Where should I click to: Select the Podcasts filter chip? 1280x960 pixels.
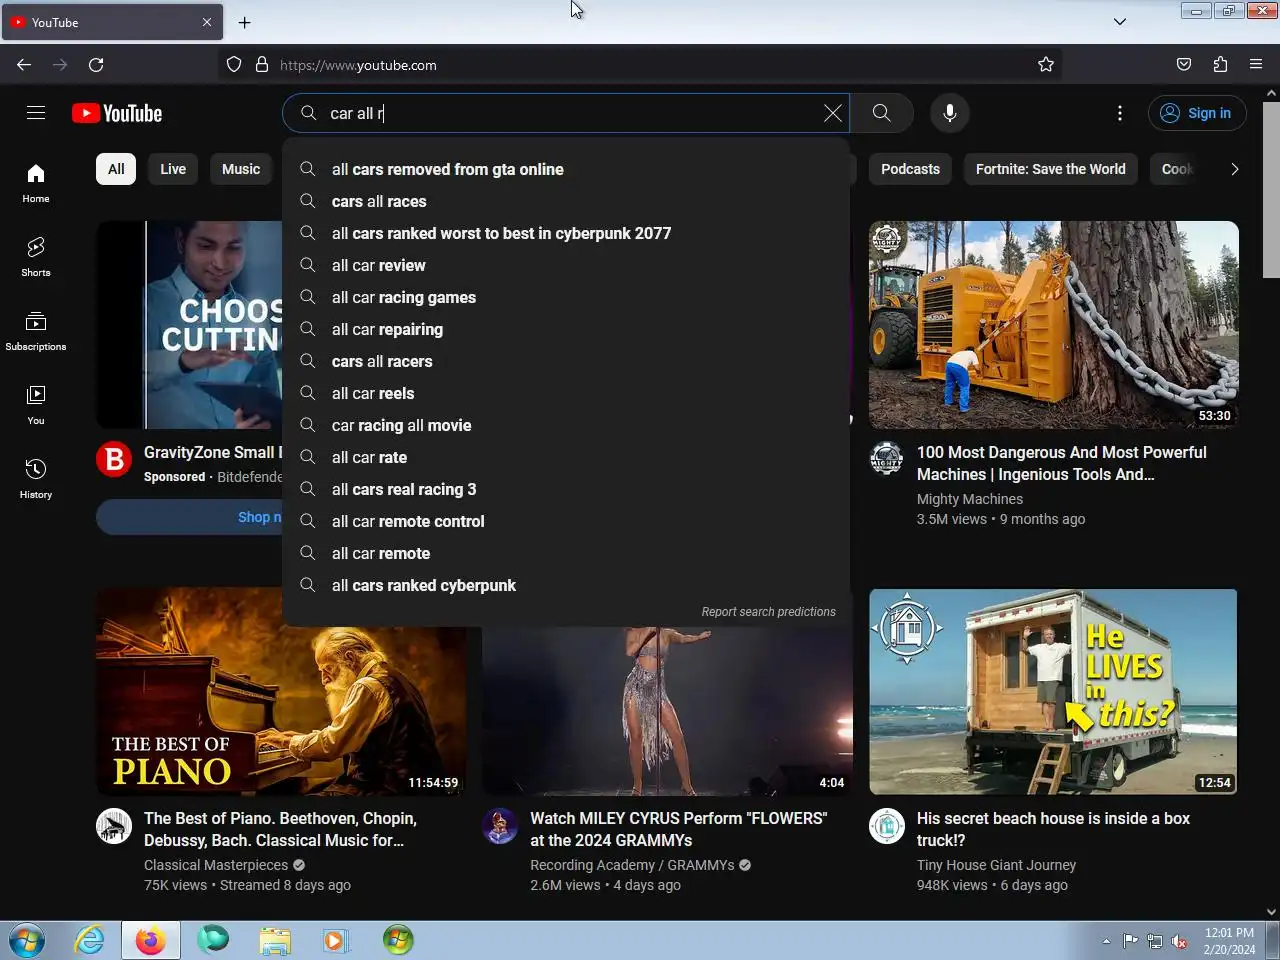(x=910, y=169)
